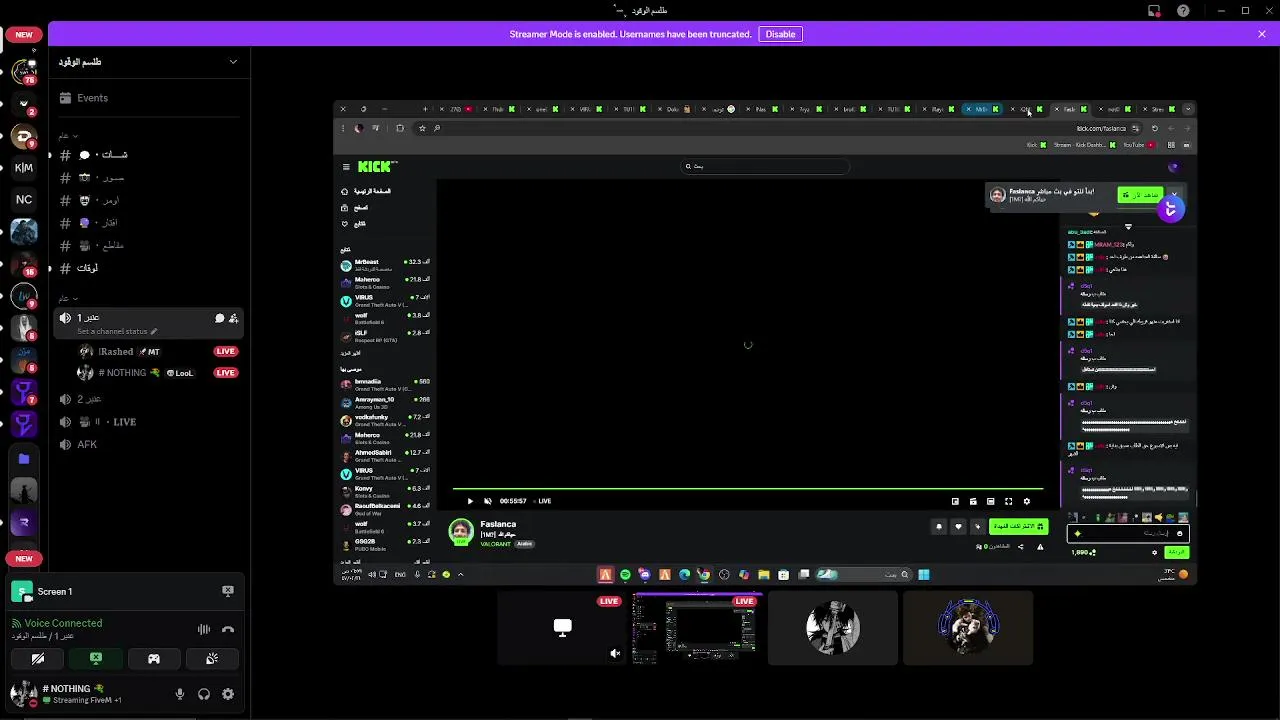This screenshot has width=1280, height=720.
Task: Open chat of voice channel 1
Action: [x=219, y=318]
